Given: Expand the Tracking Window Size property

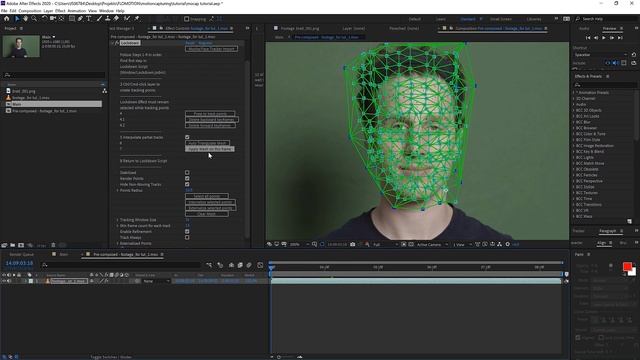Looking at the screenshot, I should coord(118,220).
